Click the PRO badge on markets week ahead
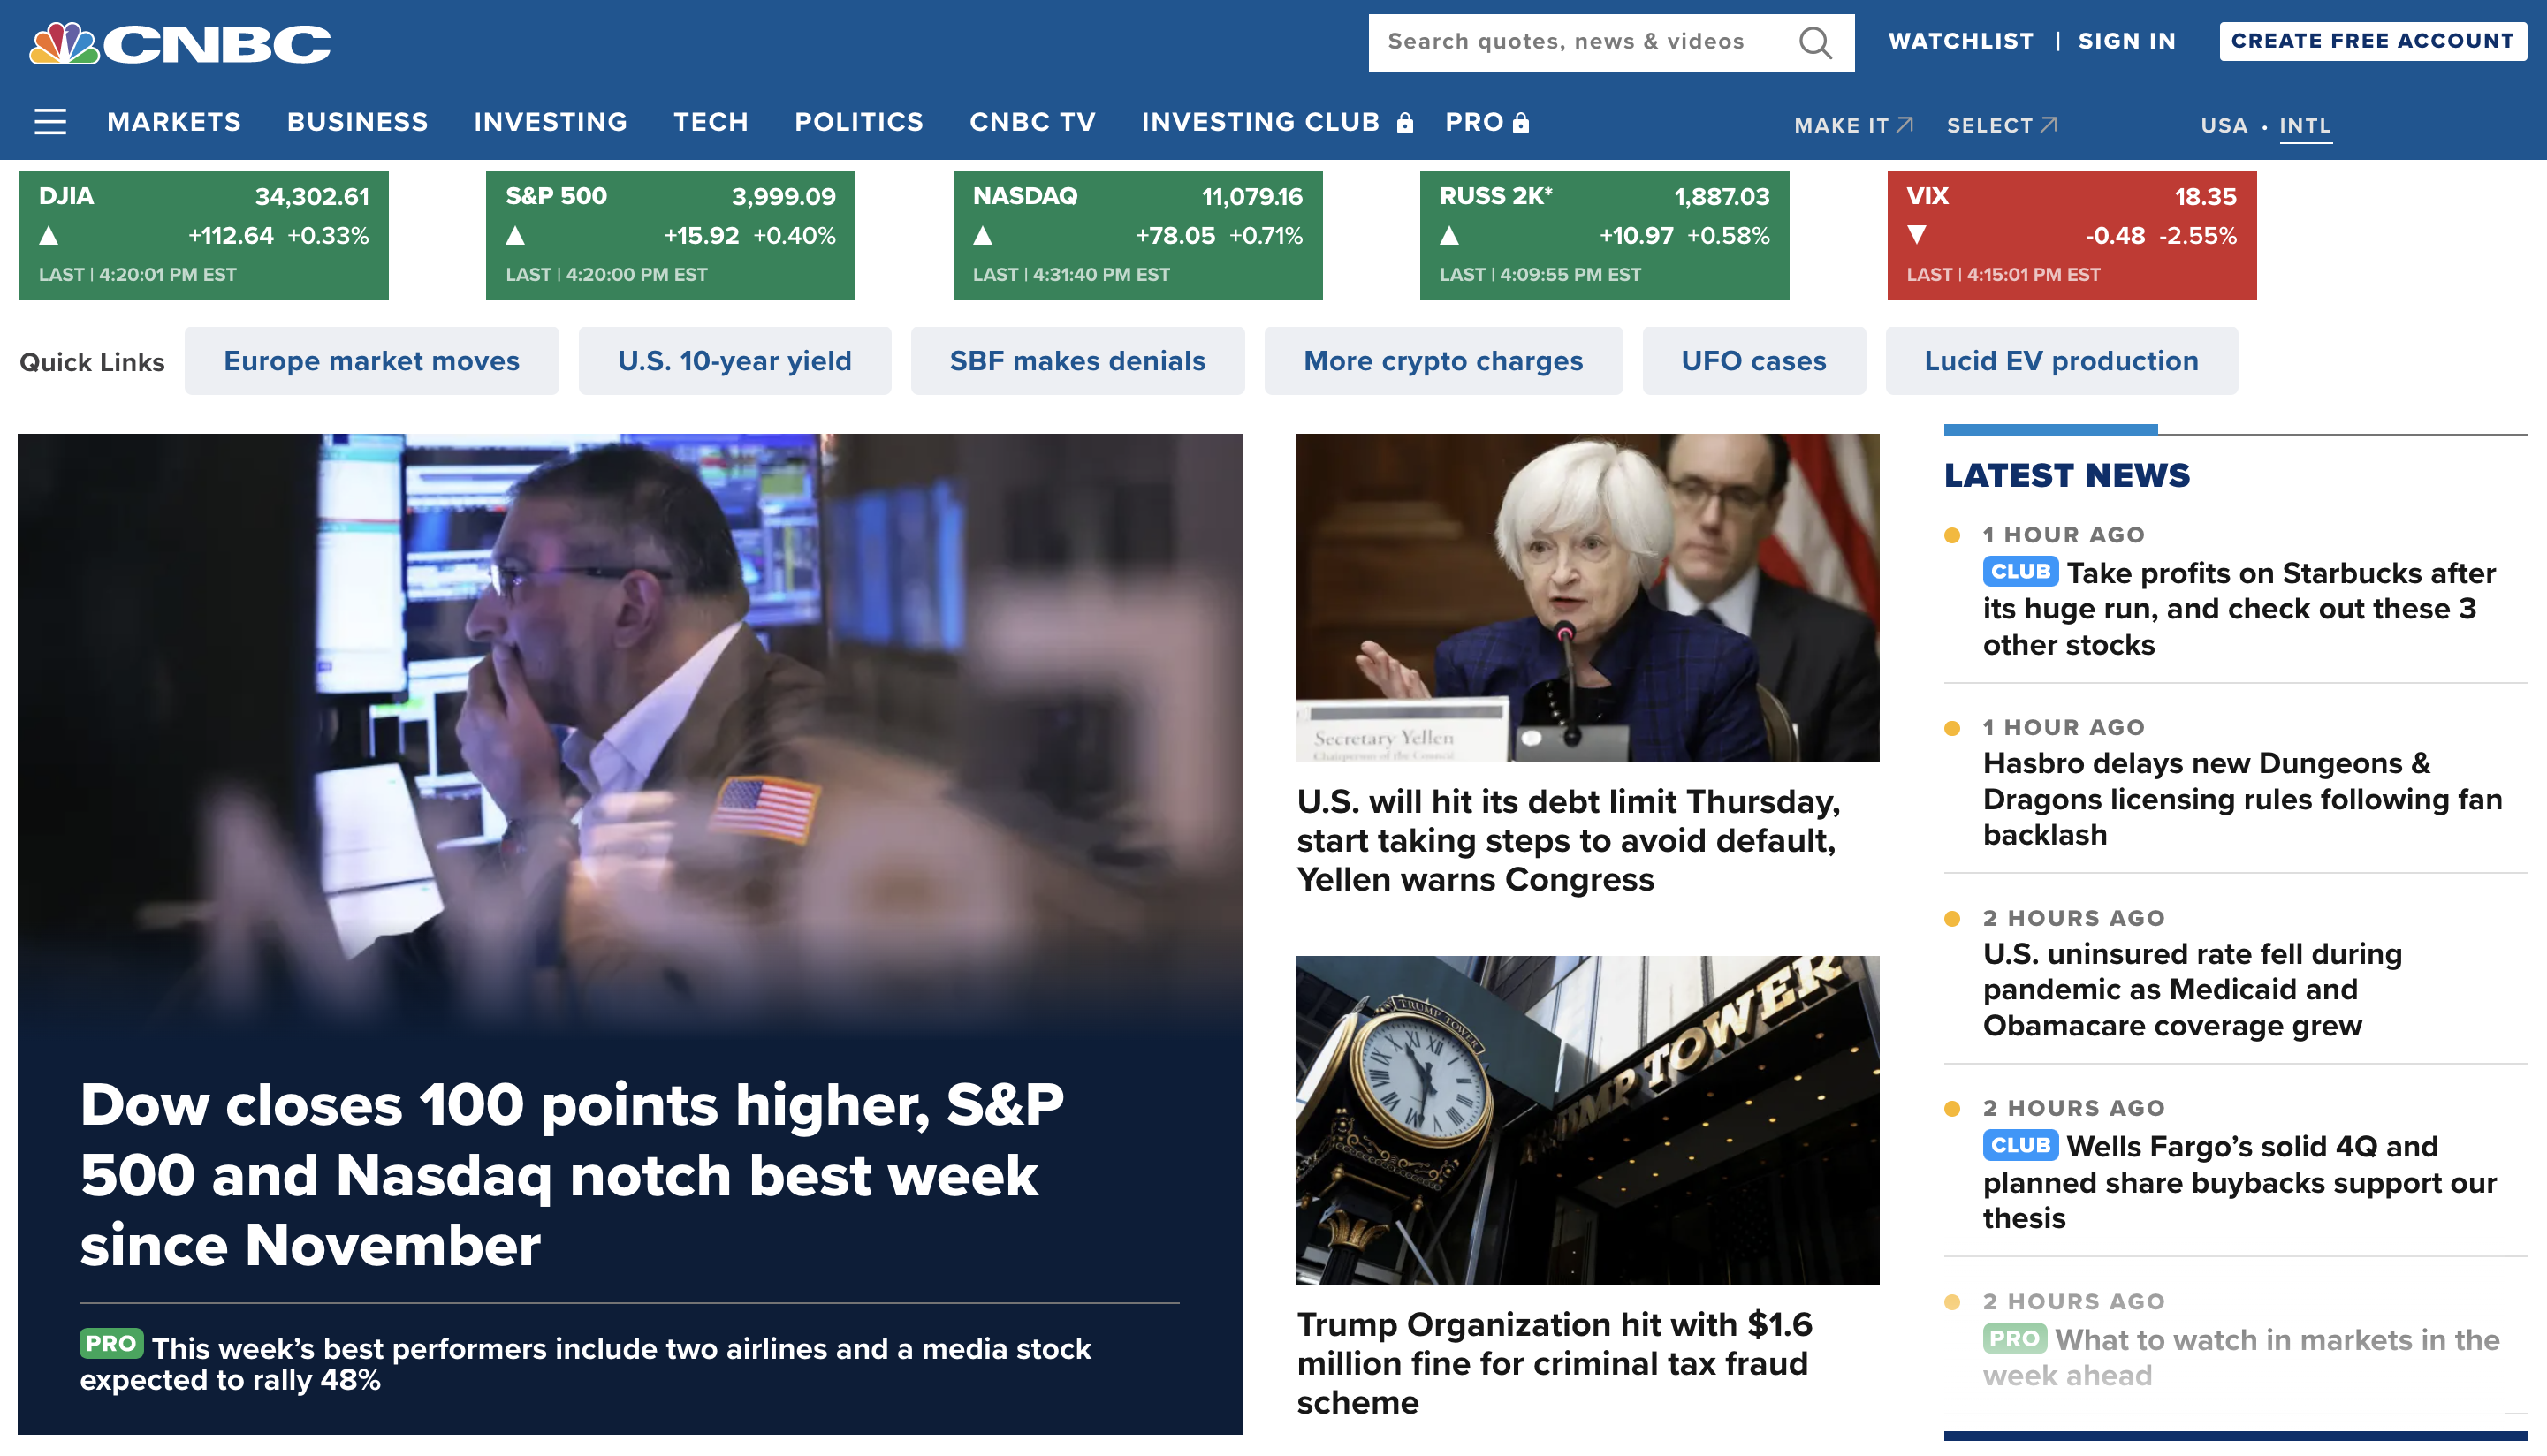Viewport: 2547px width, 1456px height. (x=2014, y=1338)
